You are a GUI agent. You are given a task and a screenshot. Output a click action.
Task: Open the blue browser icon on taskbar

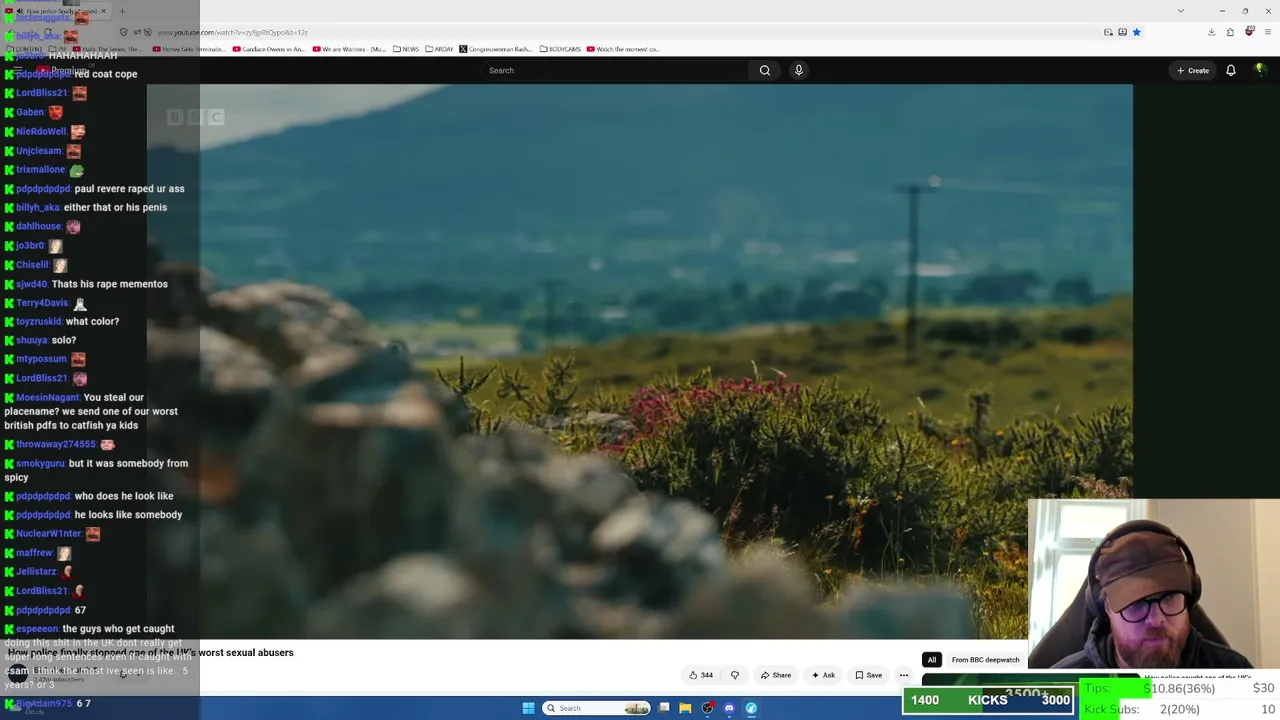click(751, 708)
